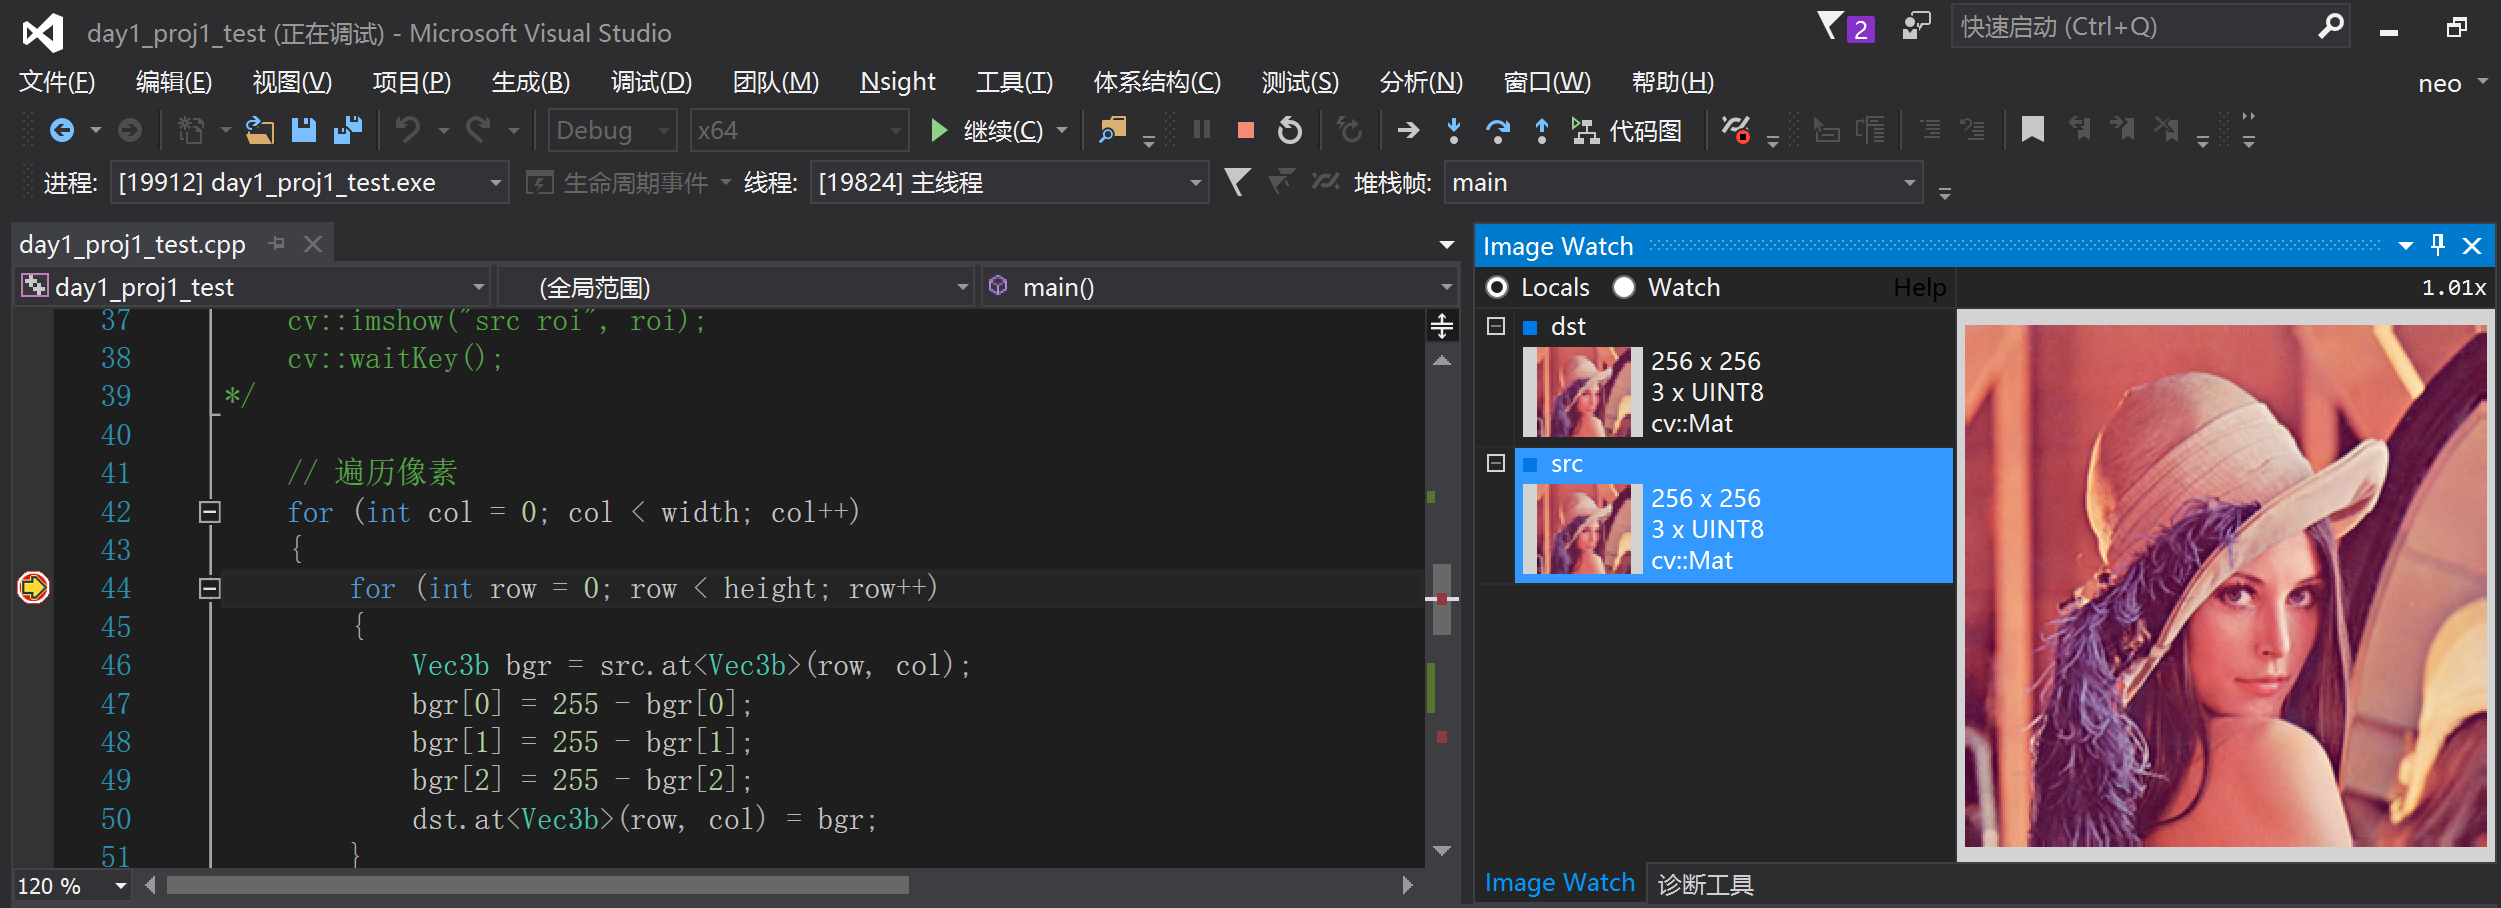
Task: Collapse the dst image entry
Action: coord(1496,325)
